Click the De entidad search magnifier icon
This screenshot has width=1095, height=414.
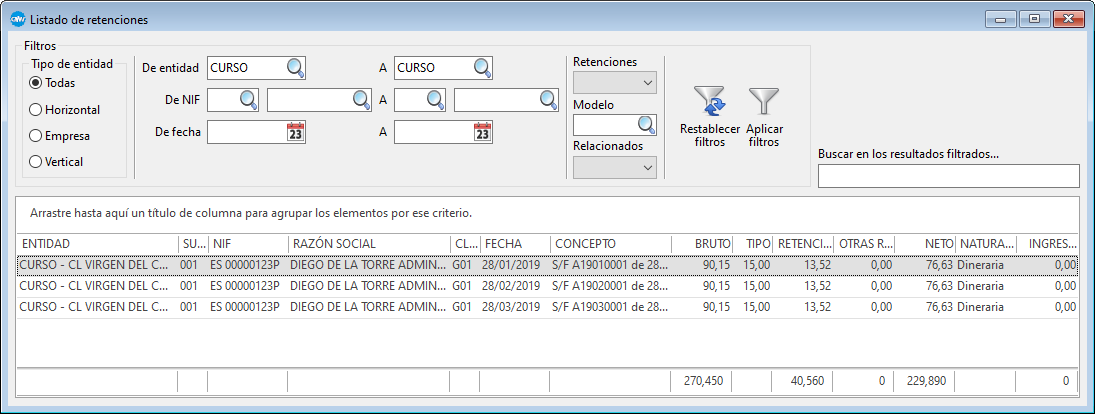pyautogui.click(x=295, y=68)
